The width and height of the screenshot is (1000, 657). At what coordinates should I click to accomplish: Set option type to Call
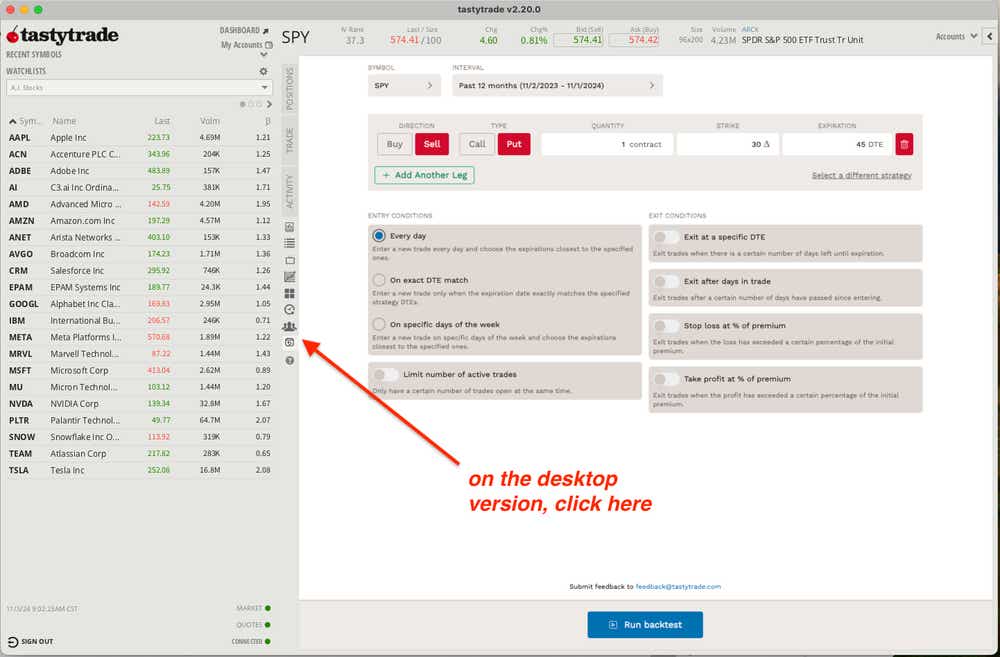pyautogui.click(x=477, y=144)
